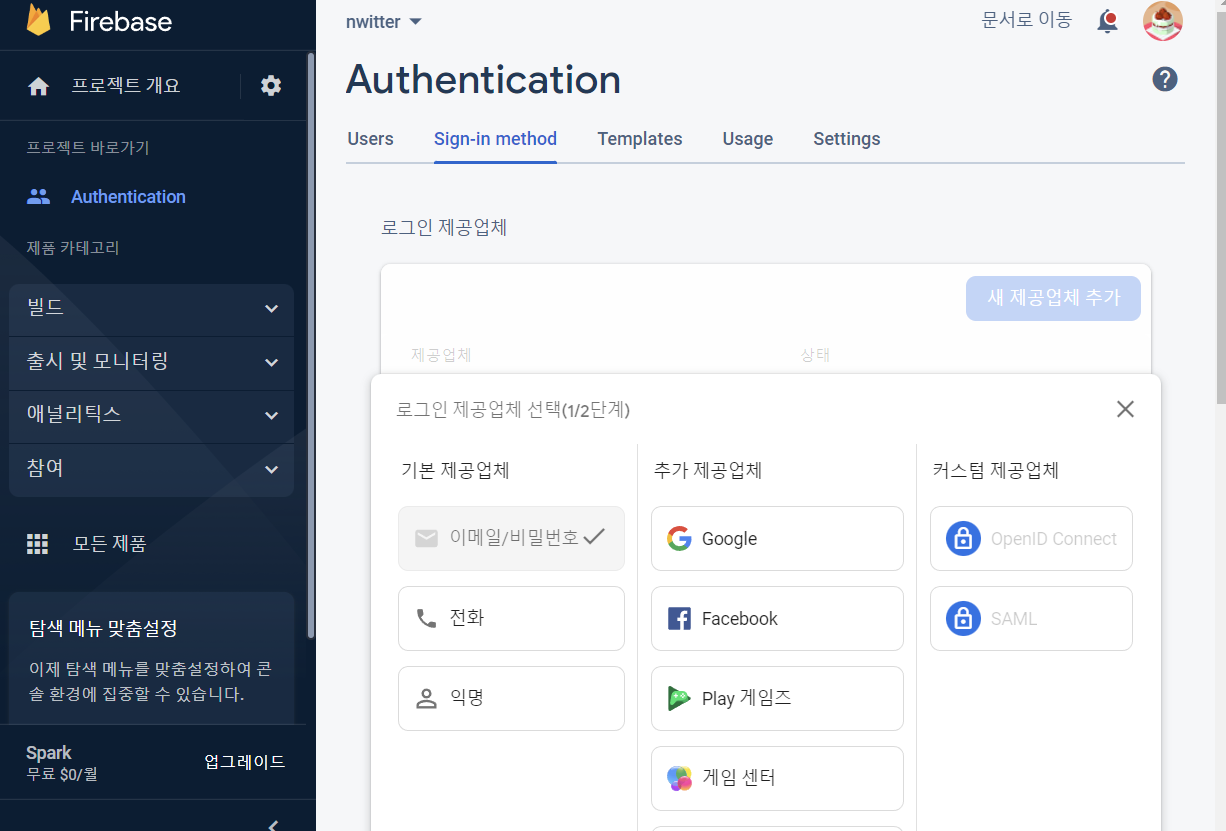This screenshot has width=1226, height=831.
Task: Click the Google logo icon
Action: (x=679, y=538)
